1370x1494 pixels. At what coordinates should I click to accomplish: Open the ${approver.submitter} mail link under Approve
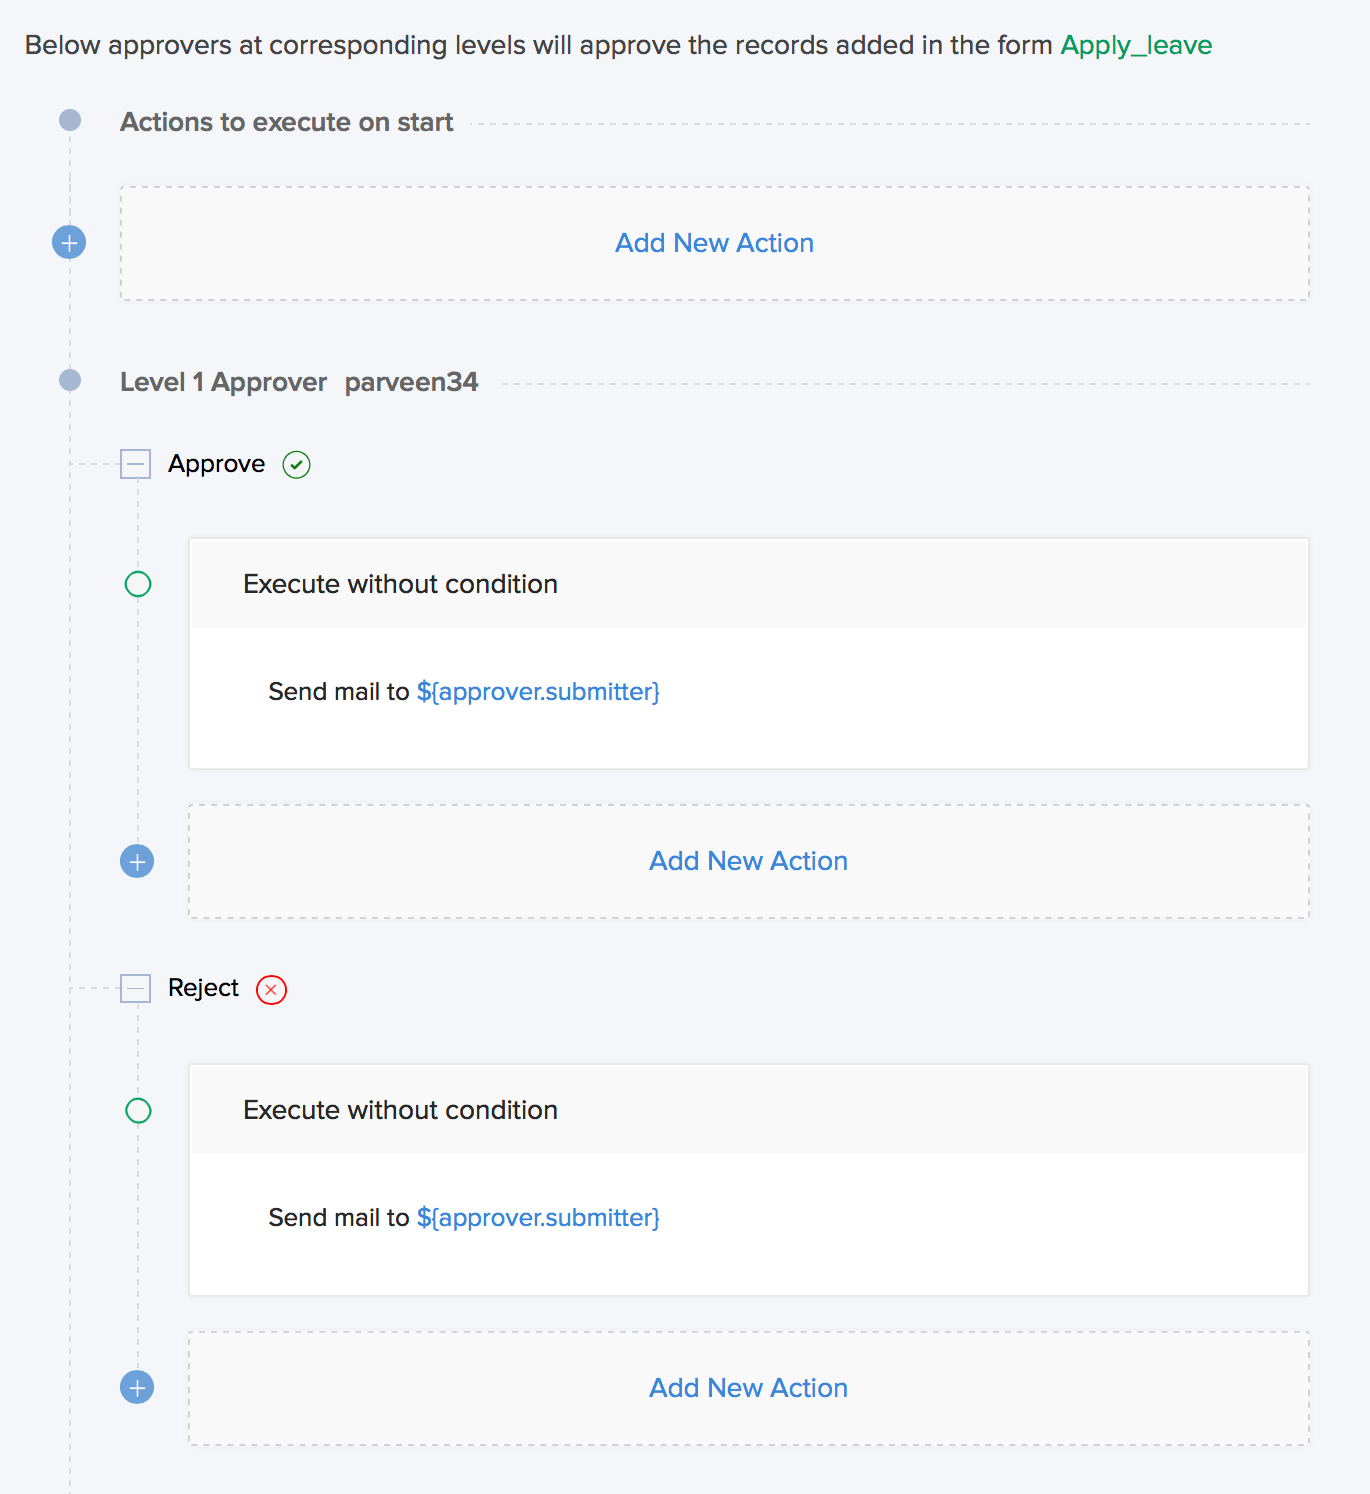[538, 692]
